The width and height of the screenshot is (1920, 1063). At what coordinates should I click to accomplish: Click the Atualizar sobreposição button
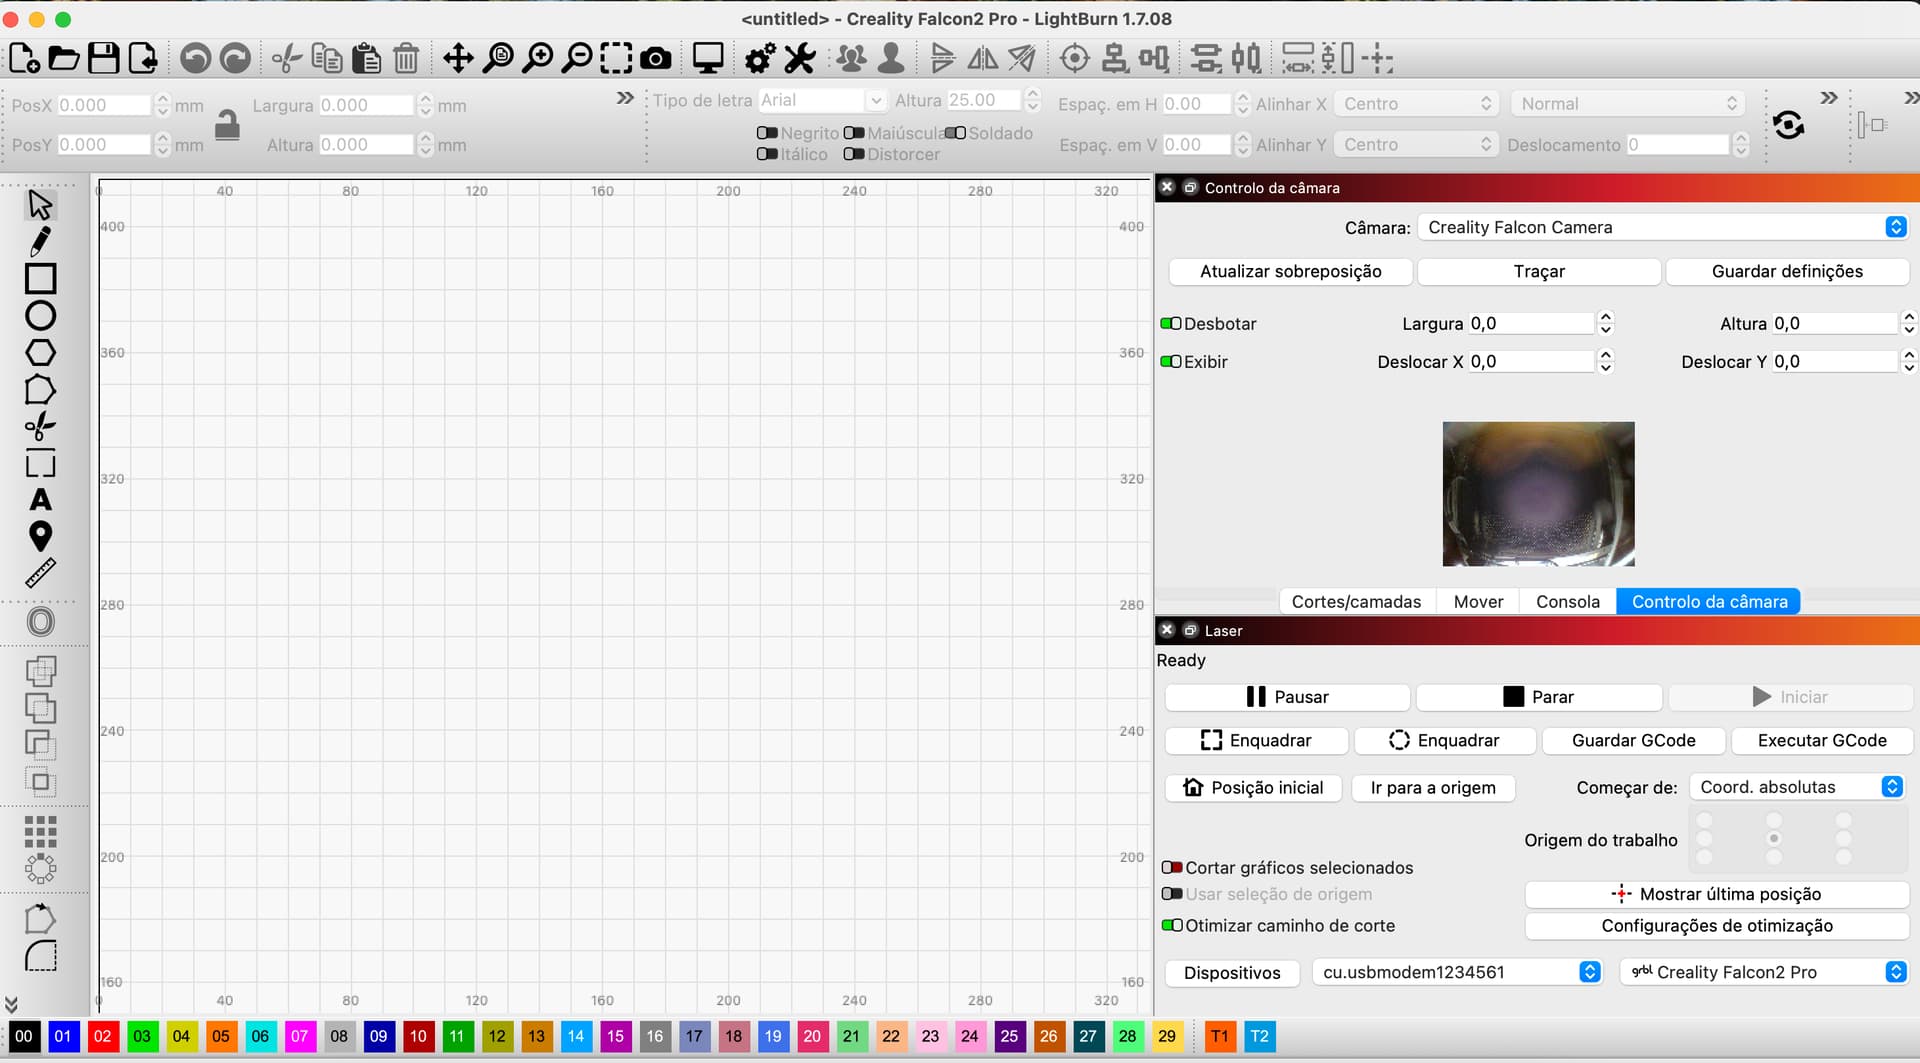[1290, 272]
